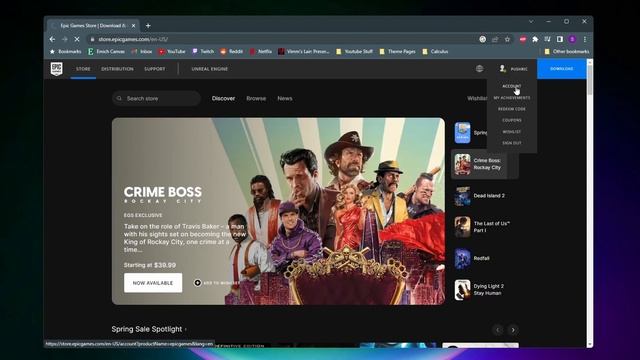Expand the Other bookmarks folder
The height and width of the screenshot is (360, 640).
tap(567, 51)
